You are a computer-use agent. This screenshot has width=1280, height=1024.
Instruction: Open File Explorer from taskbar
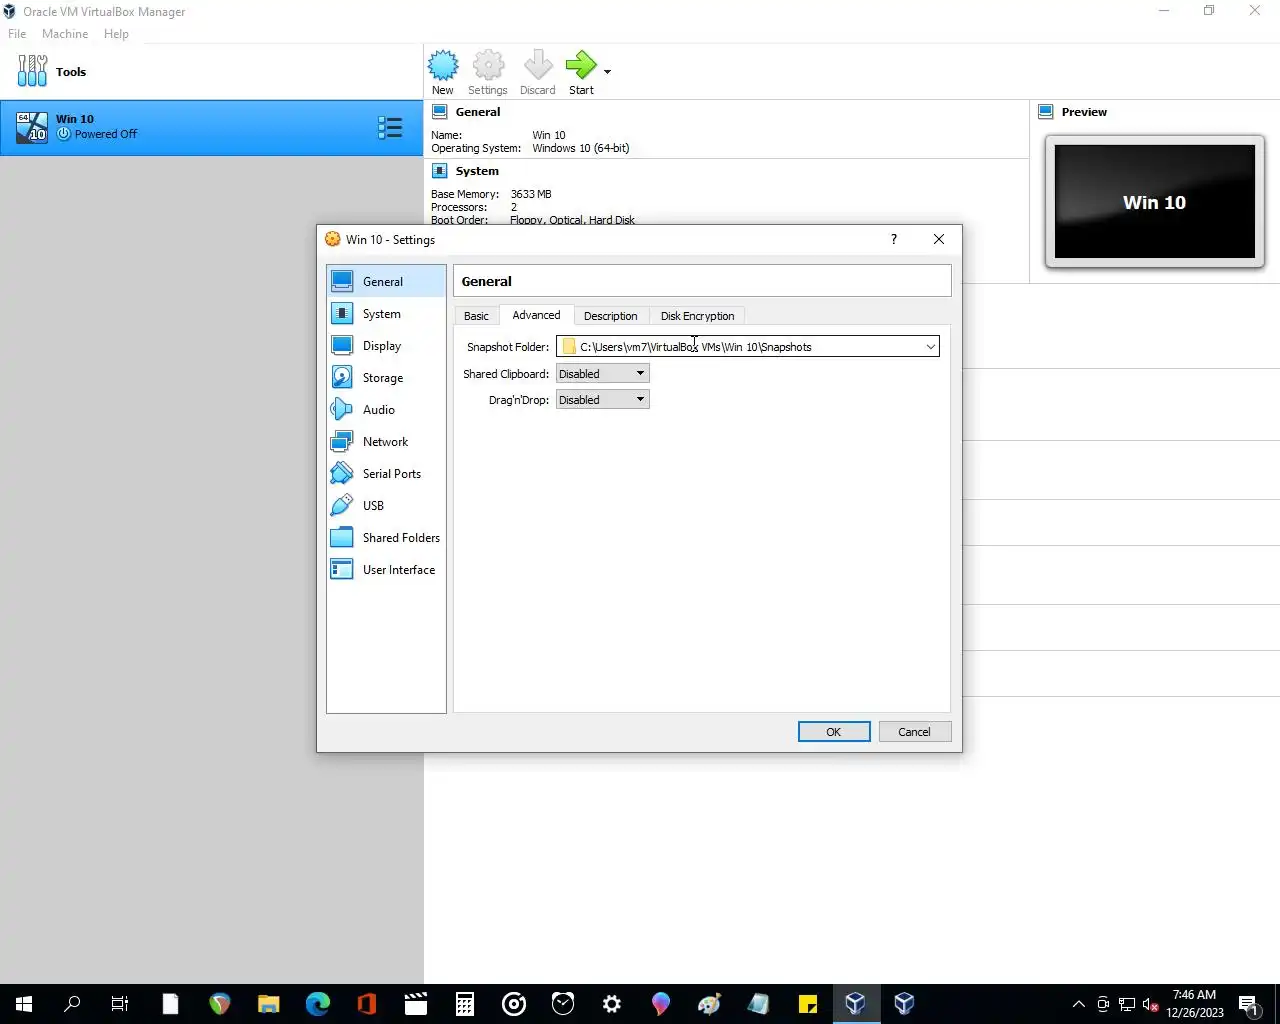[269, 1003]
